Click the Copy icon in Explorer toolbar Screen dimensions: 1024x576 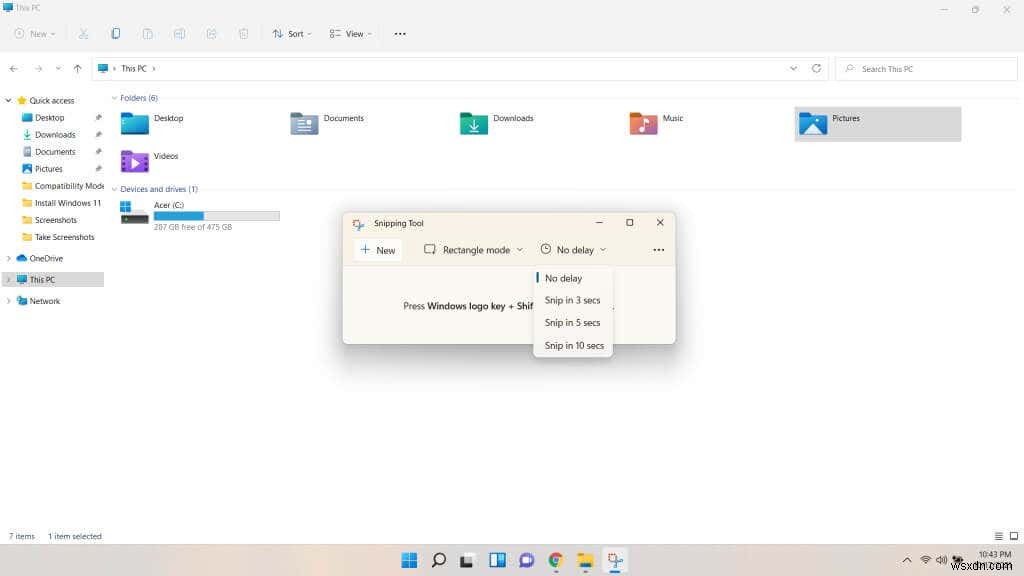(x=116, y=33)
